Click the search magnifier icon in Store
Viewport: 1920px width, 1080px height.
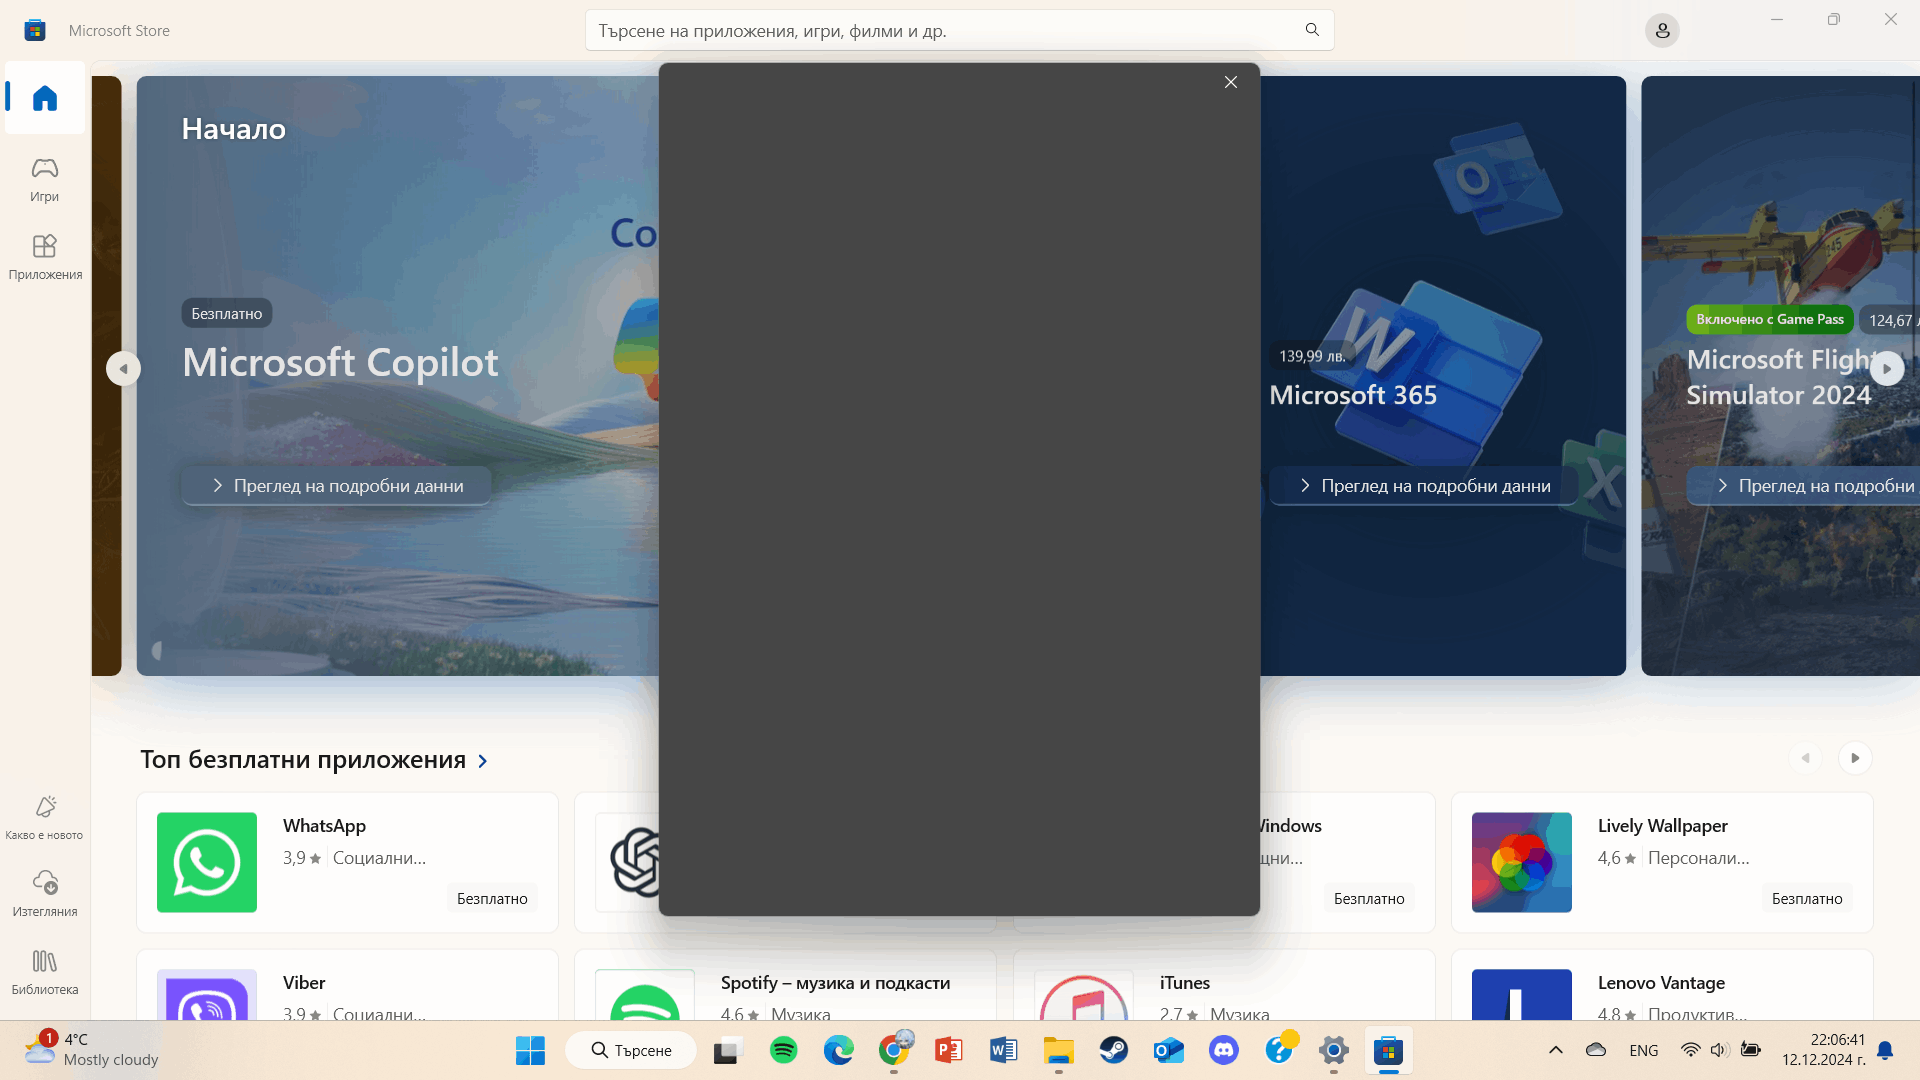click(1312, 30)
